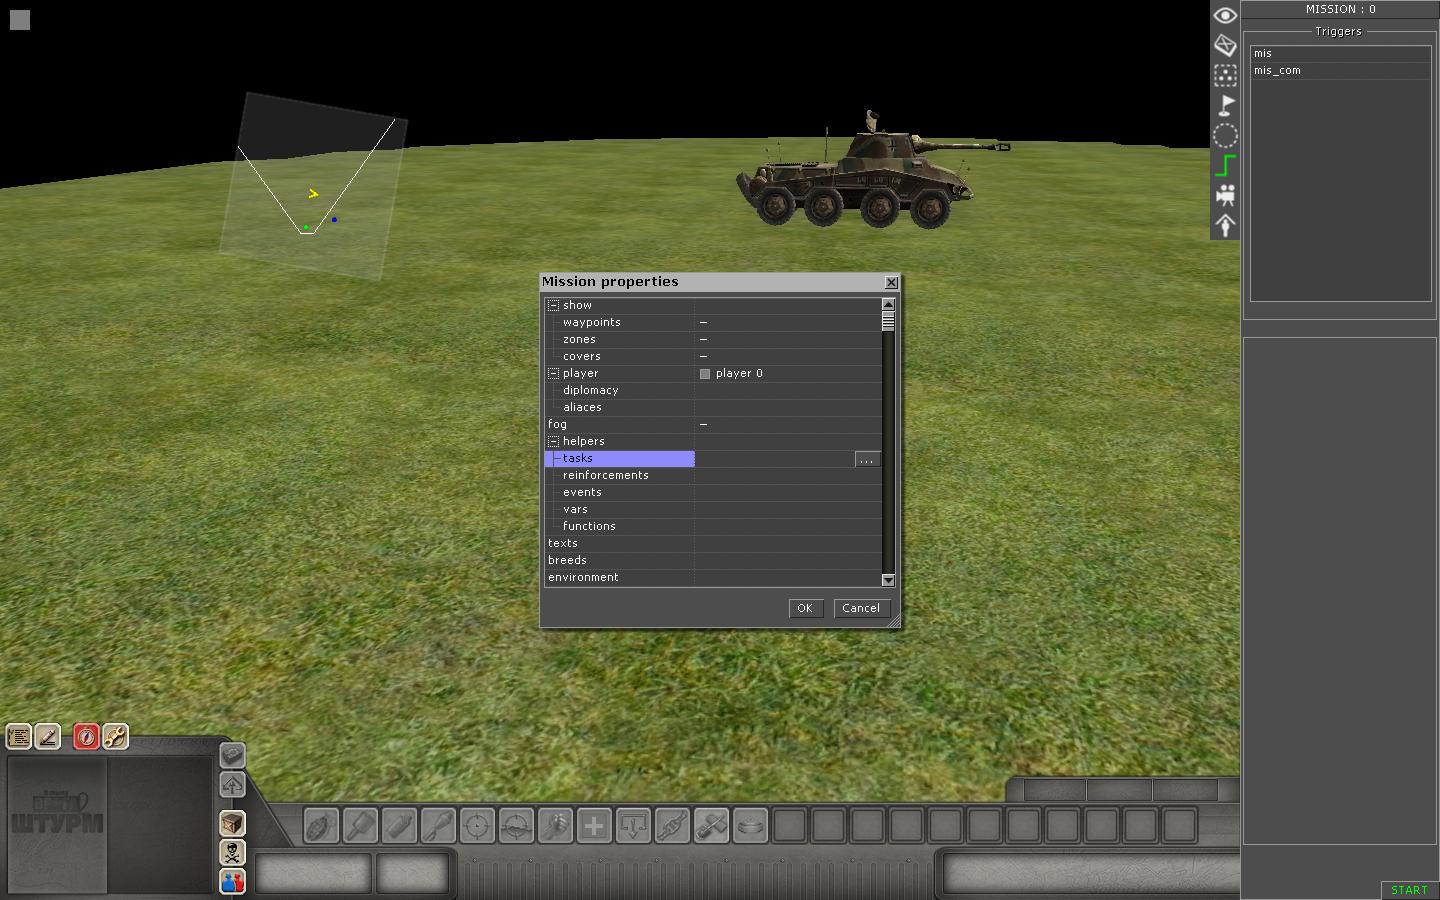Click the gray brick icon above the action bar

coord(232,755)
